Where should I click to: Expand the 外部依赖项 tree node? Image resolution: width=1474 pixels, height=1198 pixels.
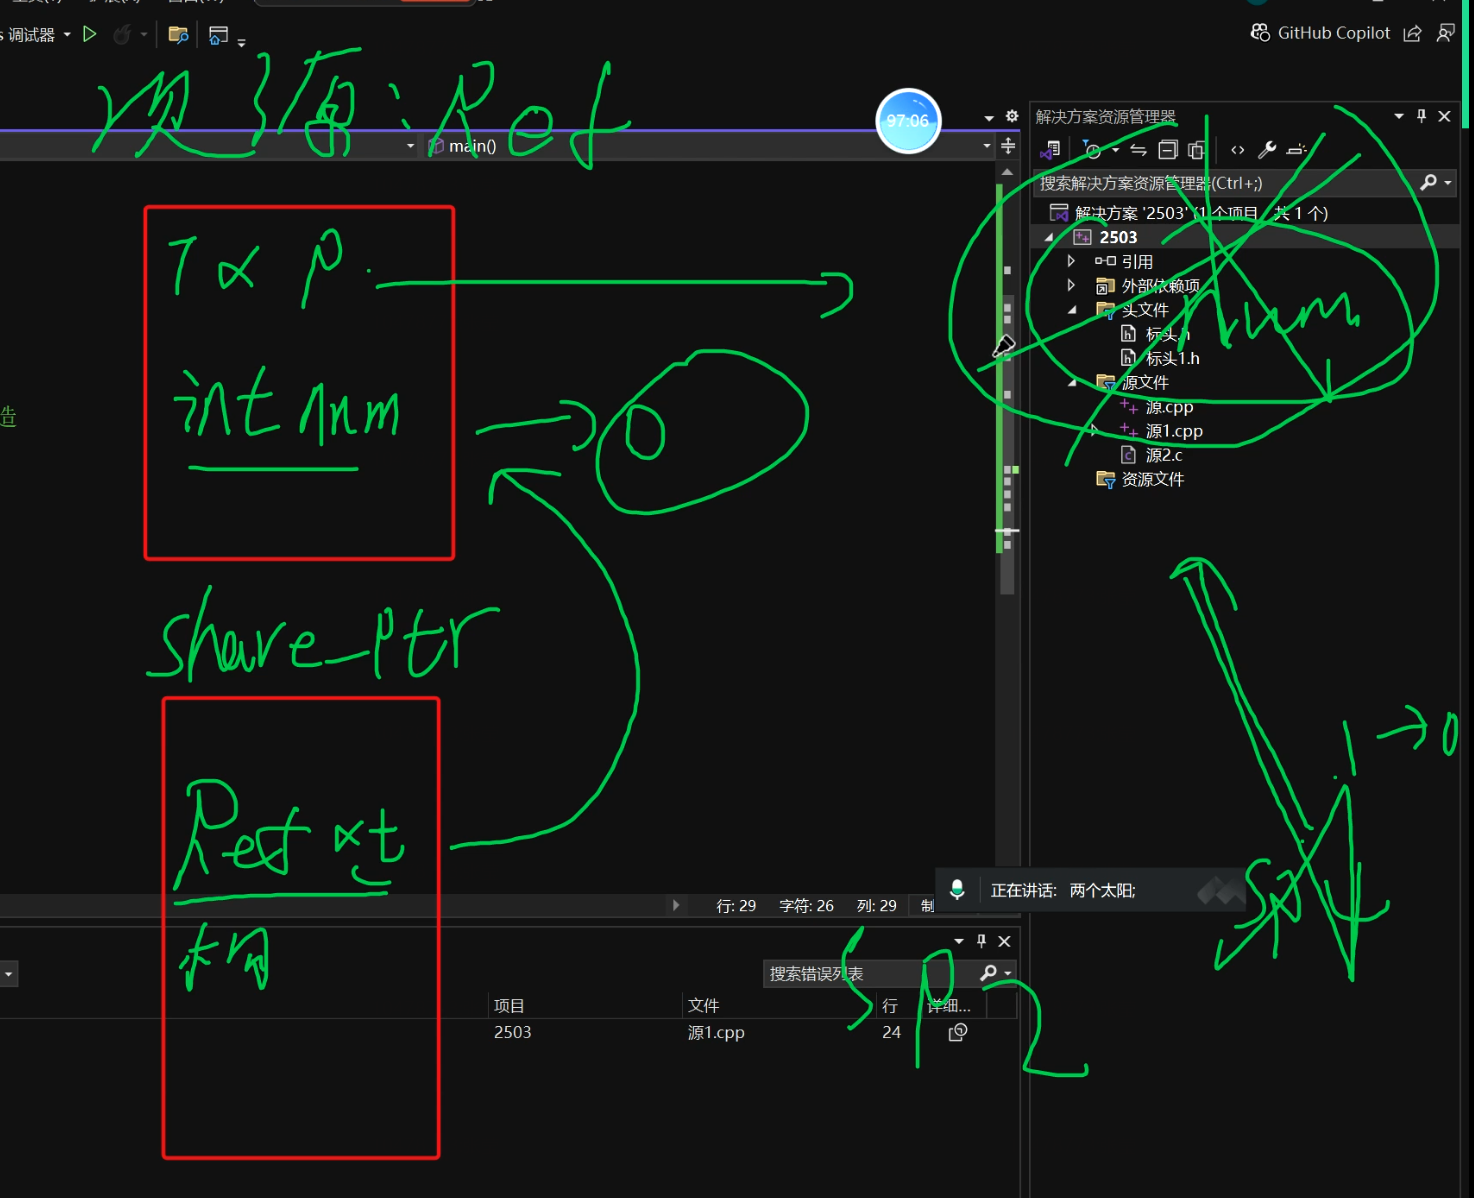pyautogui.click(x=1070, y=285)
